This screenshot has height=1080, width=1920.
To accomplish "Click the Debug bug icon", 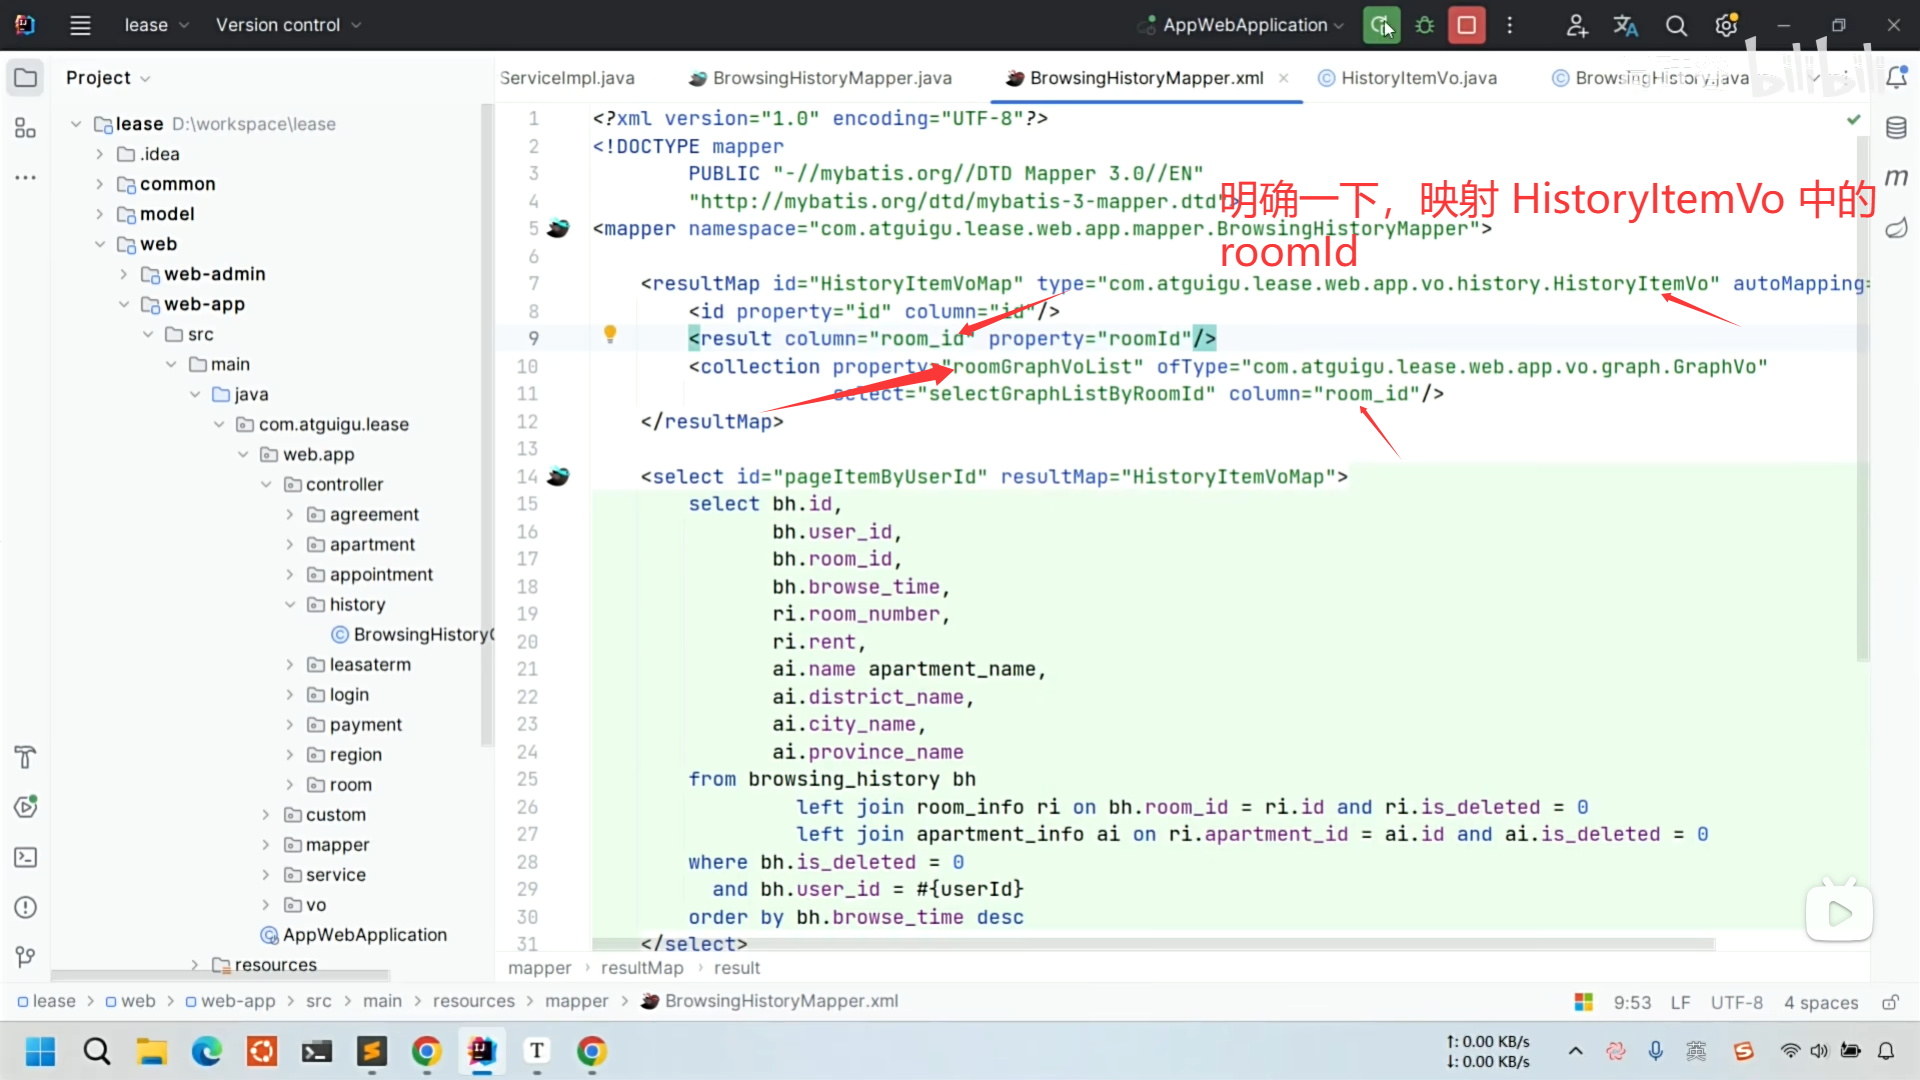I will click(1425, 25).
